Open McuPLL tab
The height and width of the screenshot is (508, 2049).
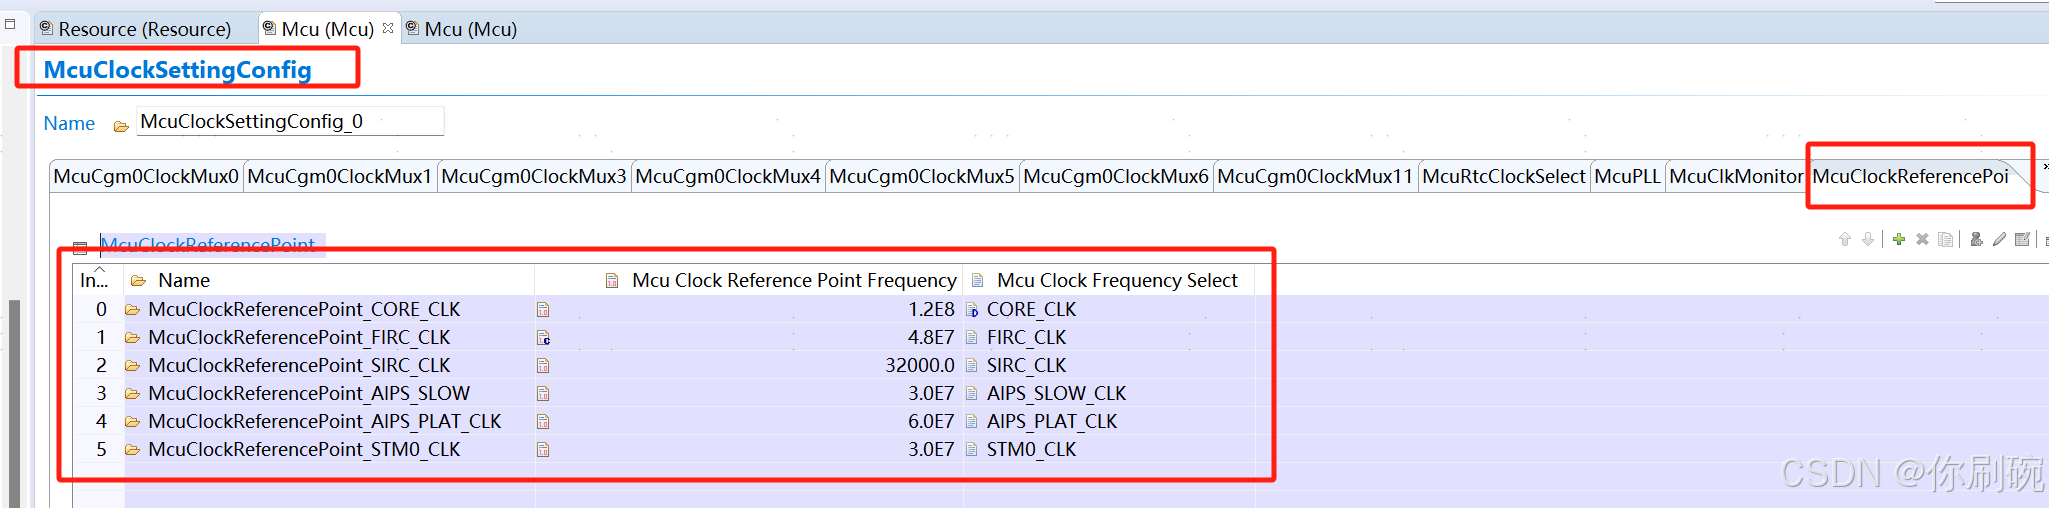click(x=1627, y=177)
